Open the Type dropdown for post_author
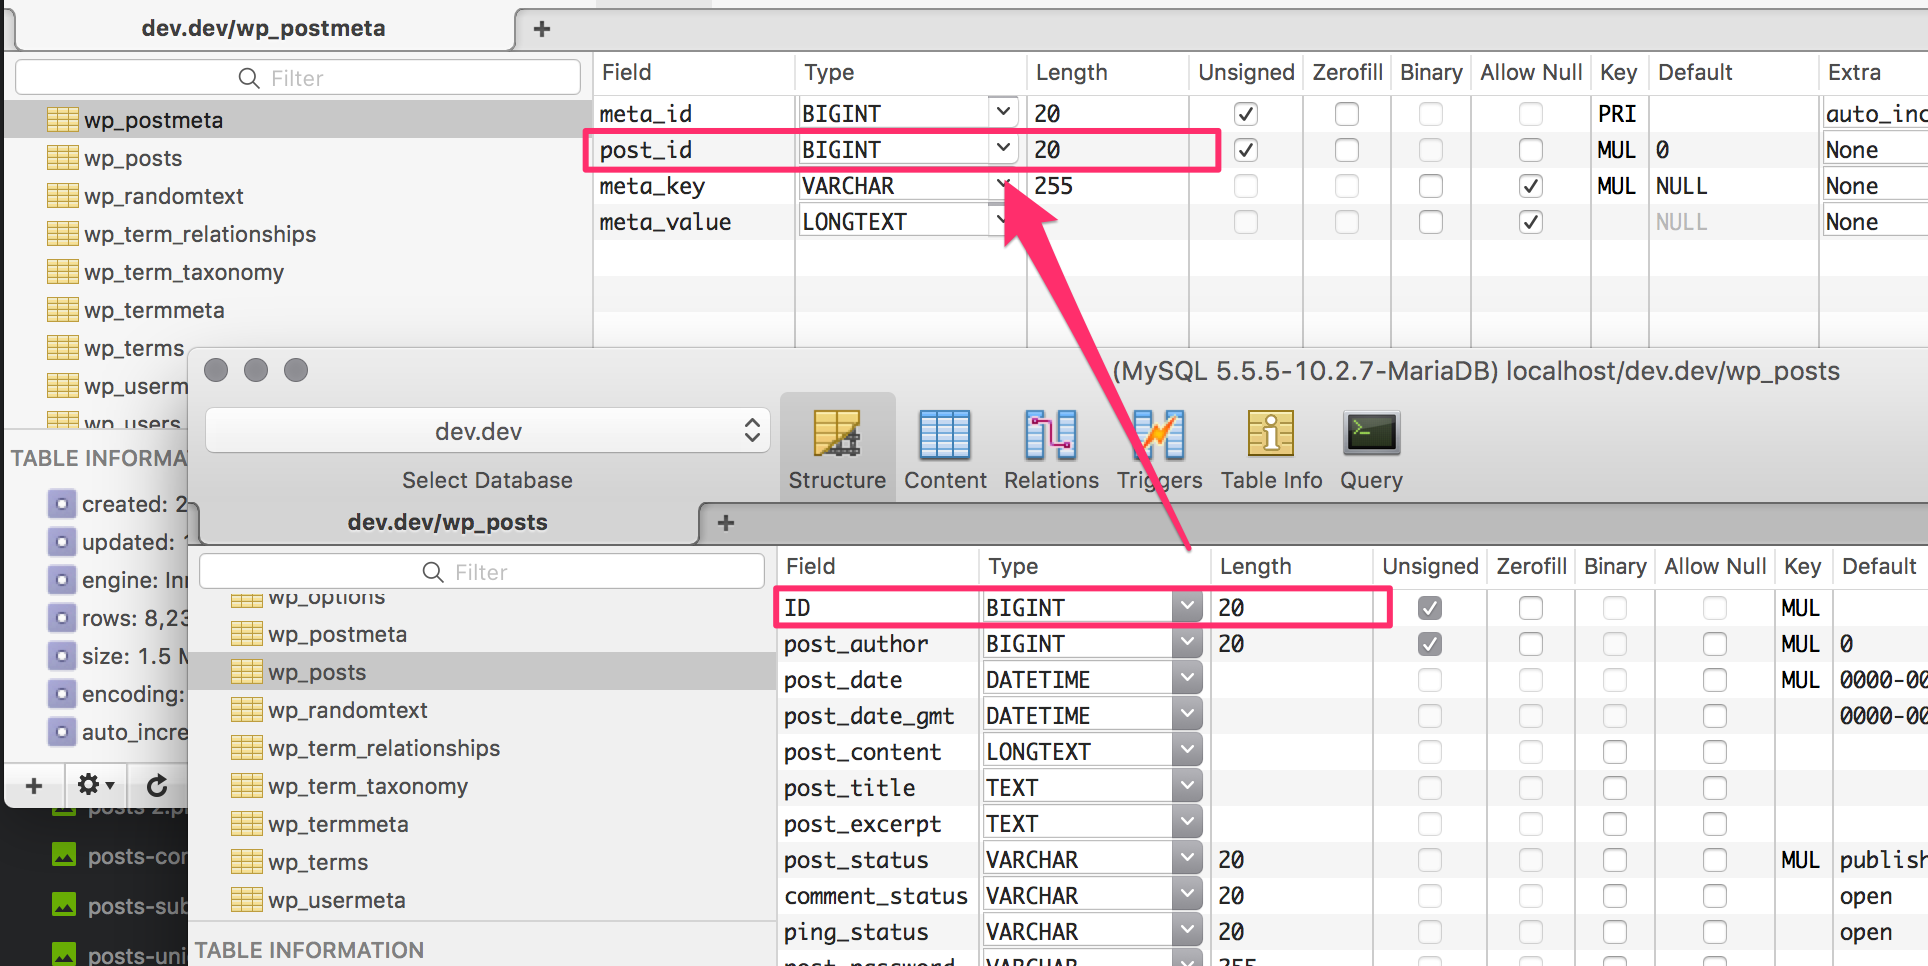Image resolution: width=1928 pixels, height=966 pixels. click(x=1187, y=643)
